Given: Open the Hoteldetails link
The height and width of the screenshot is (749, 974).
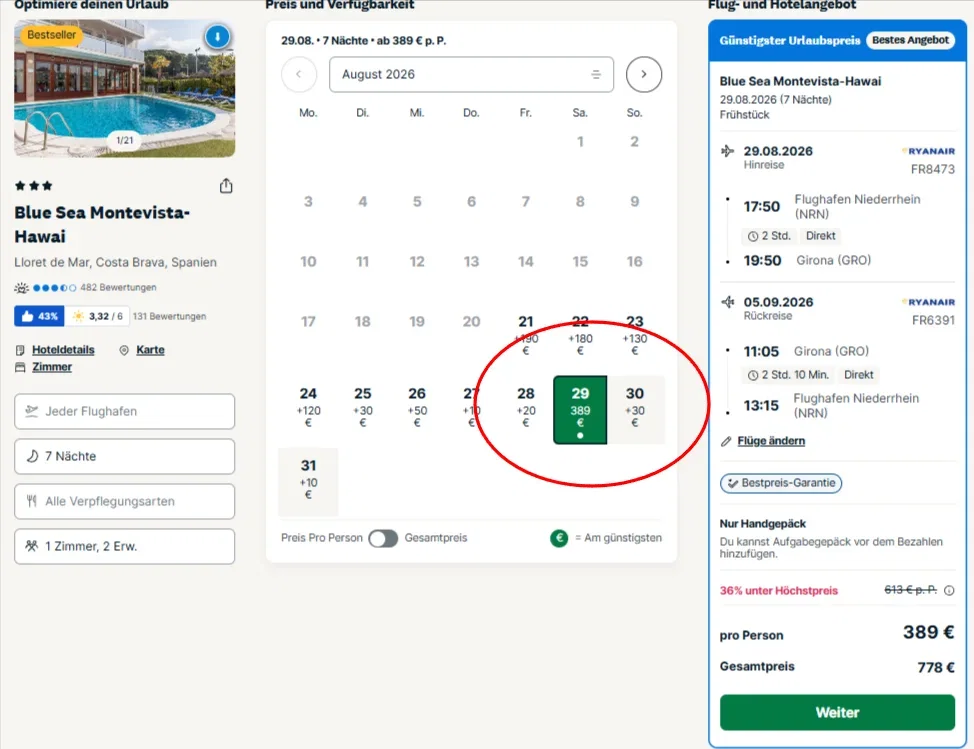Looking at the screenshot, I should [63, 350].
